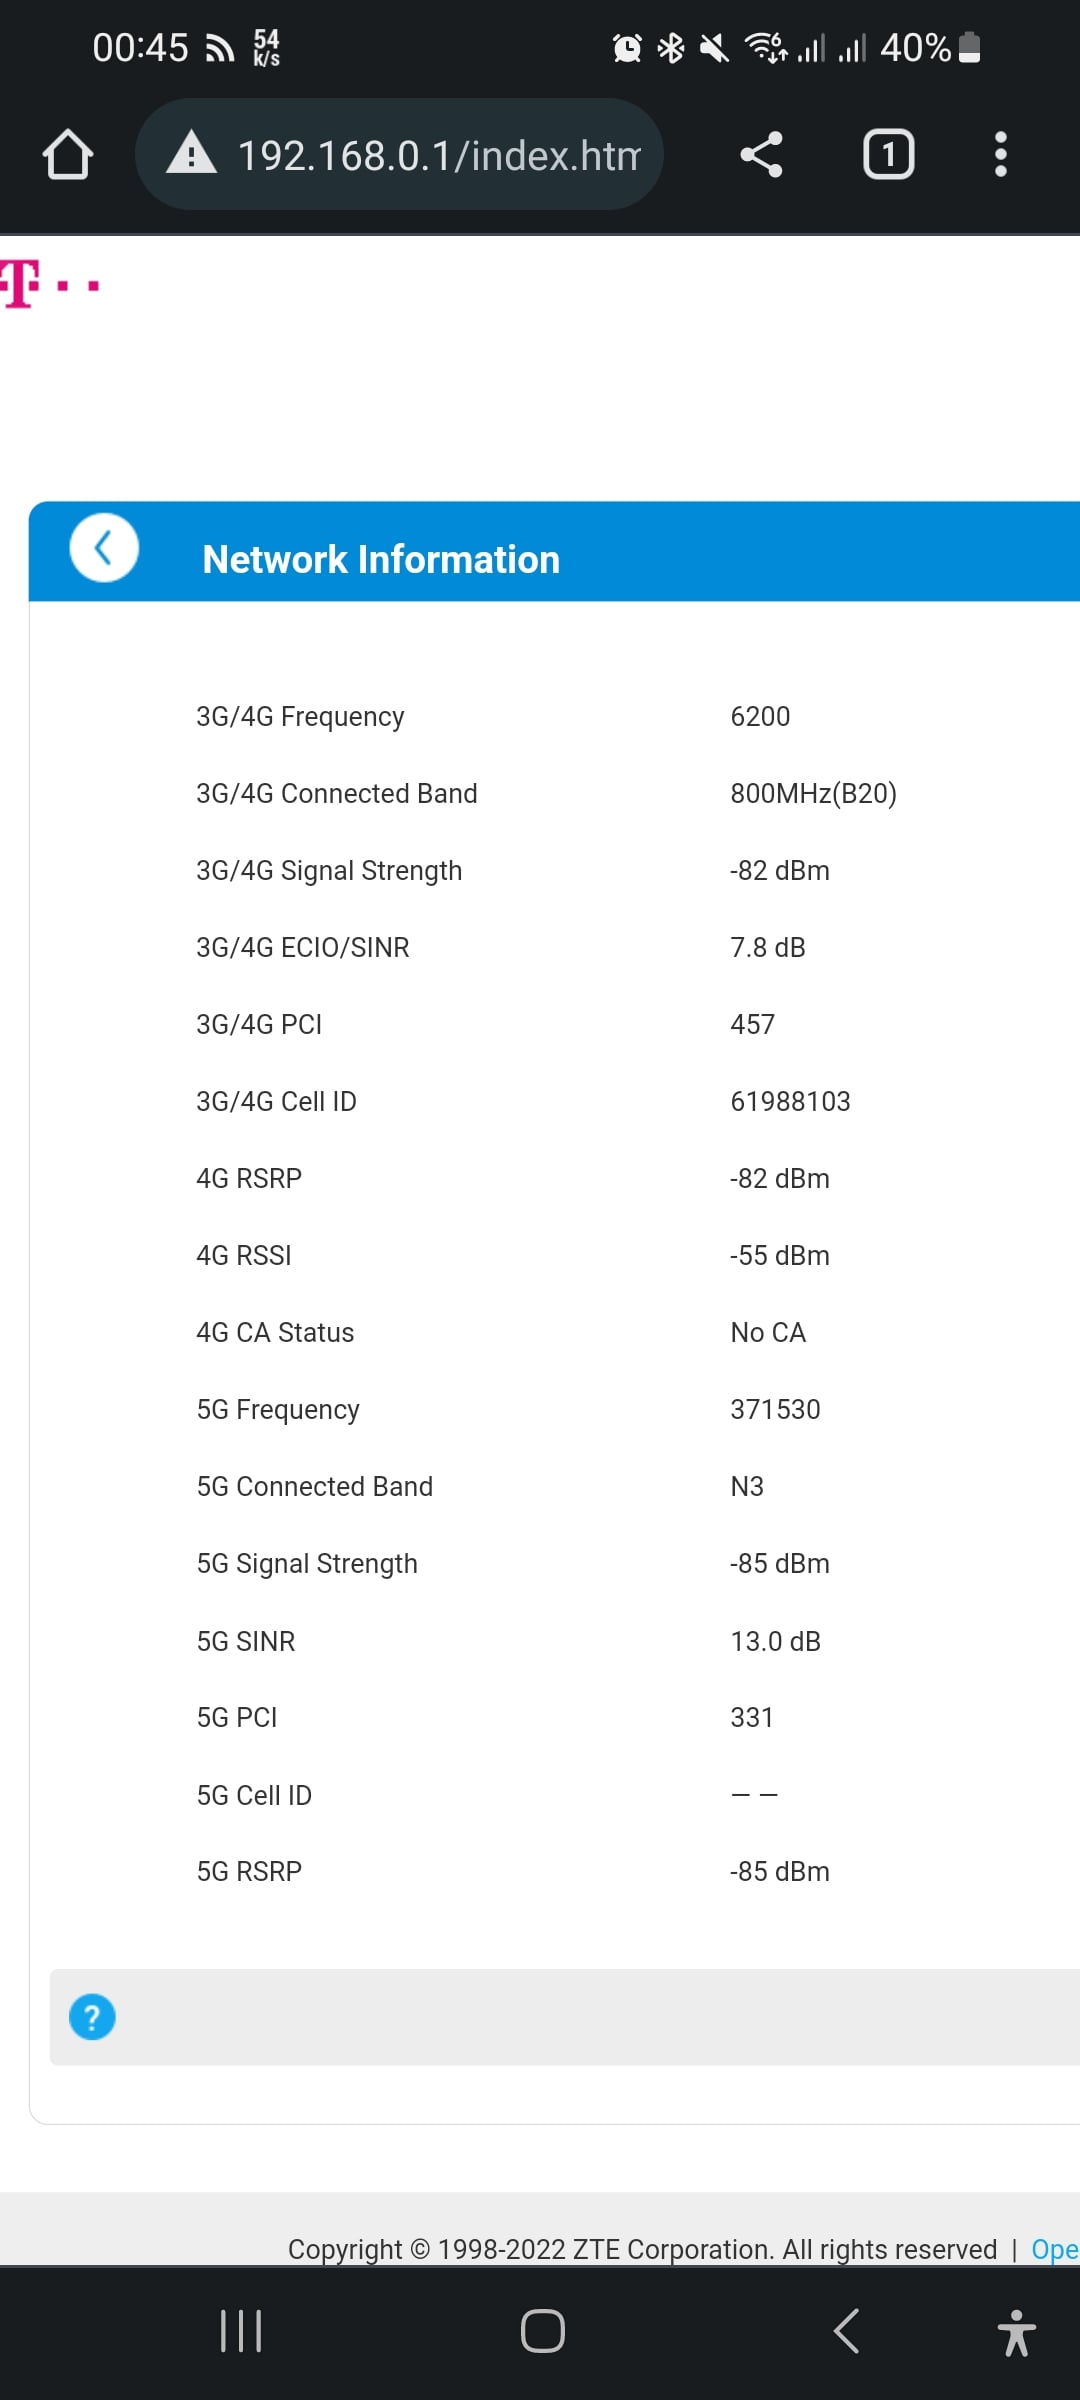
Task: Go back using the Network Information arrow
Action: click(x=104, y=548)
